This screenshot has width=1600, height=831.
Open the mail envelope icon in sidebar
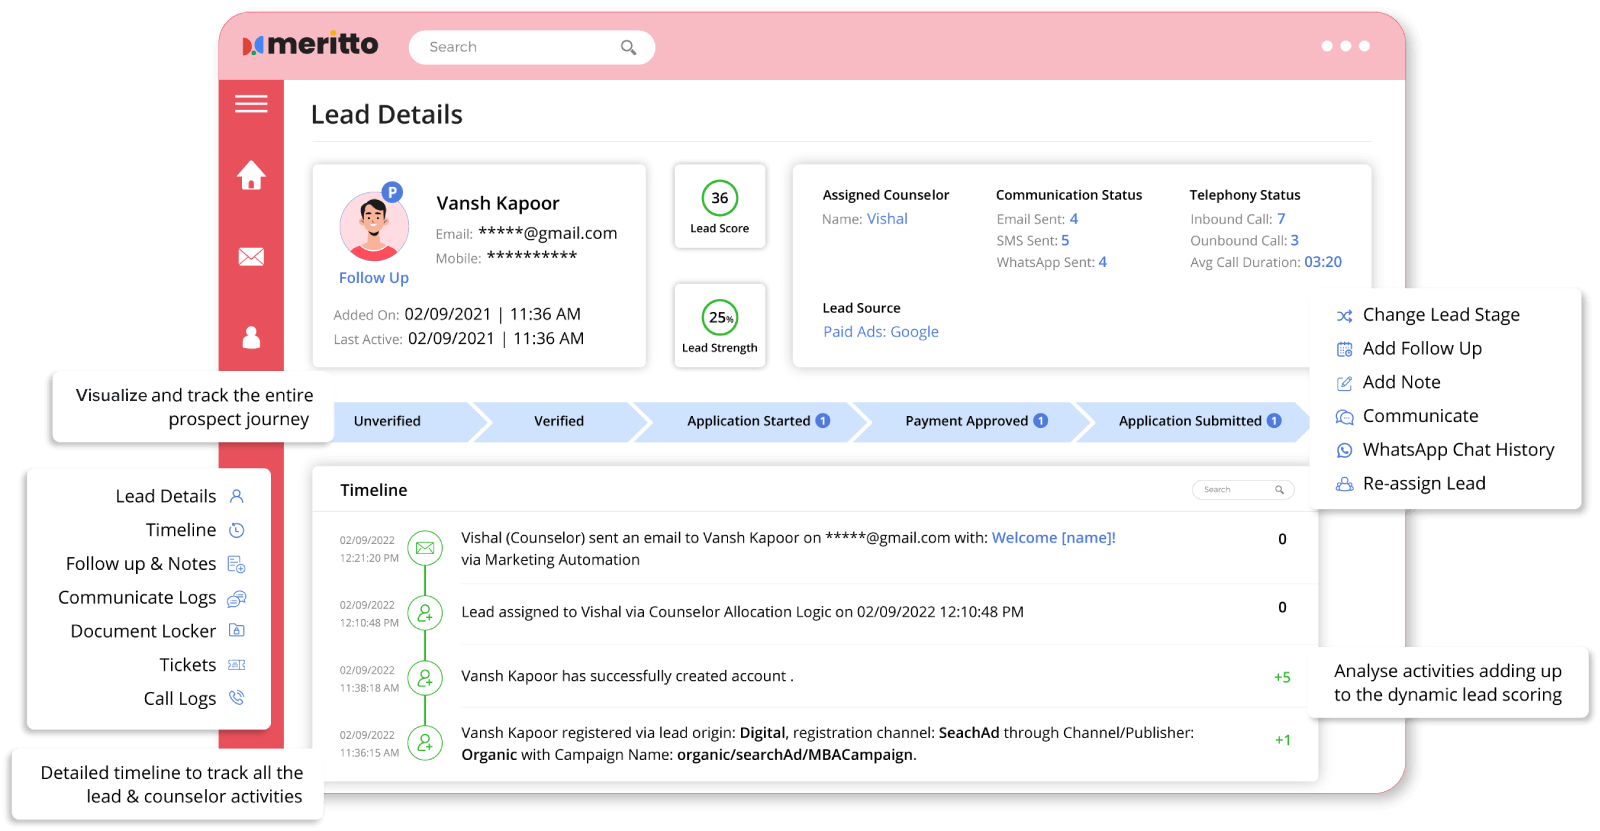[251, 257]
